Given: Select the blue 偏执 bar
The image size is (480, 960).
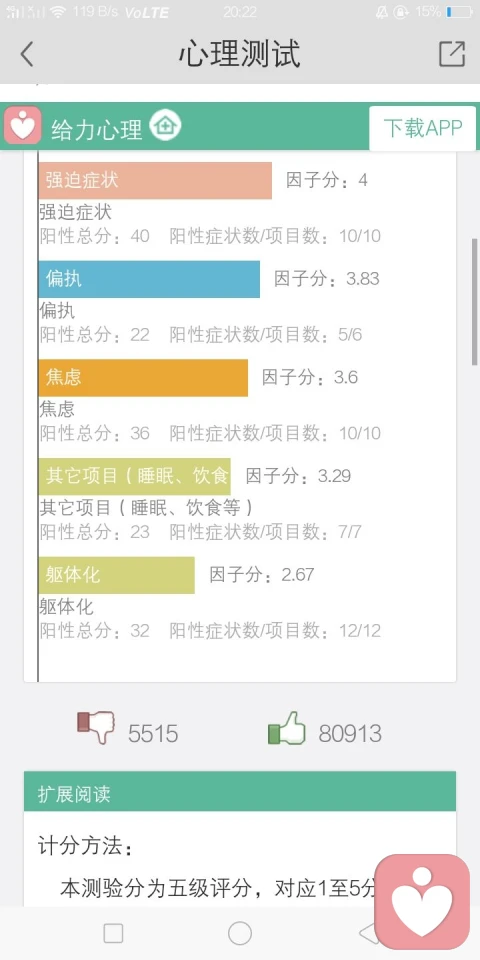Looking at the screenshot, I should pyautogui.click(x=149, y=279).
